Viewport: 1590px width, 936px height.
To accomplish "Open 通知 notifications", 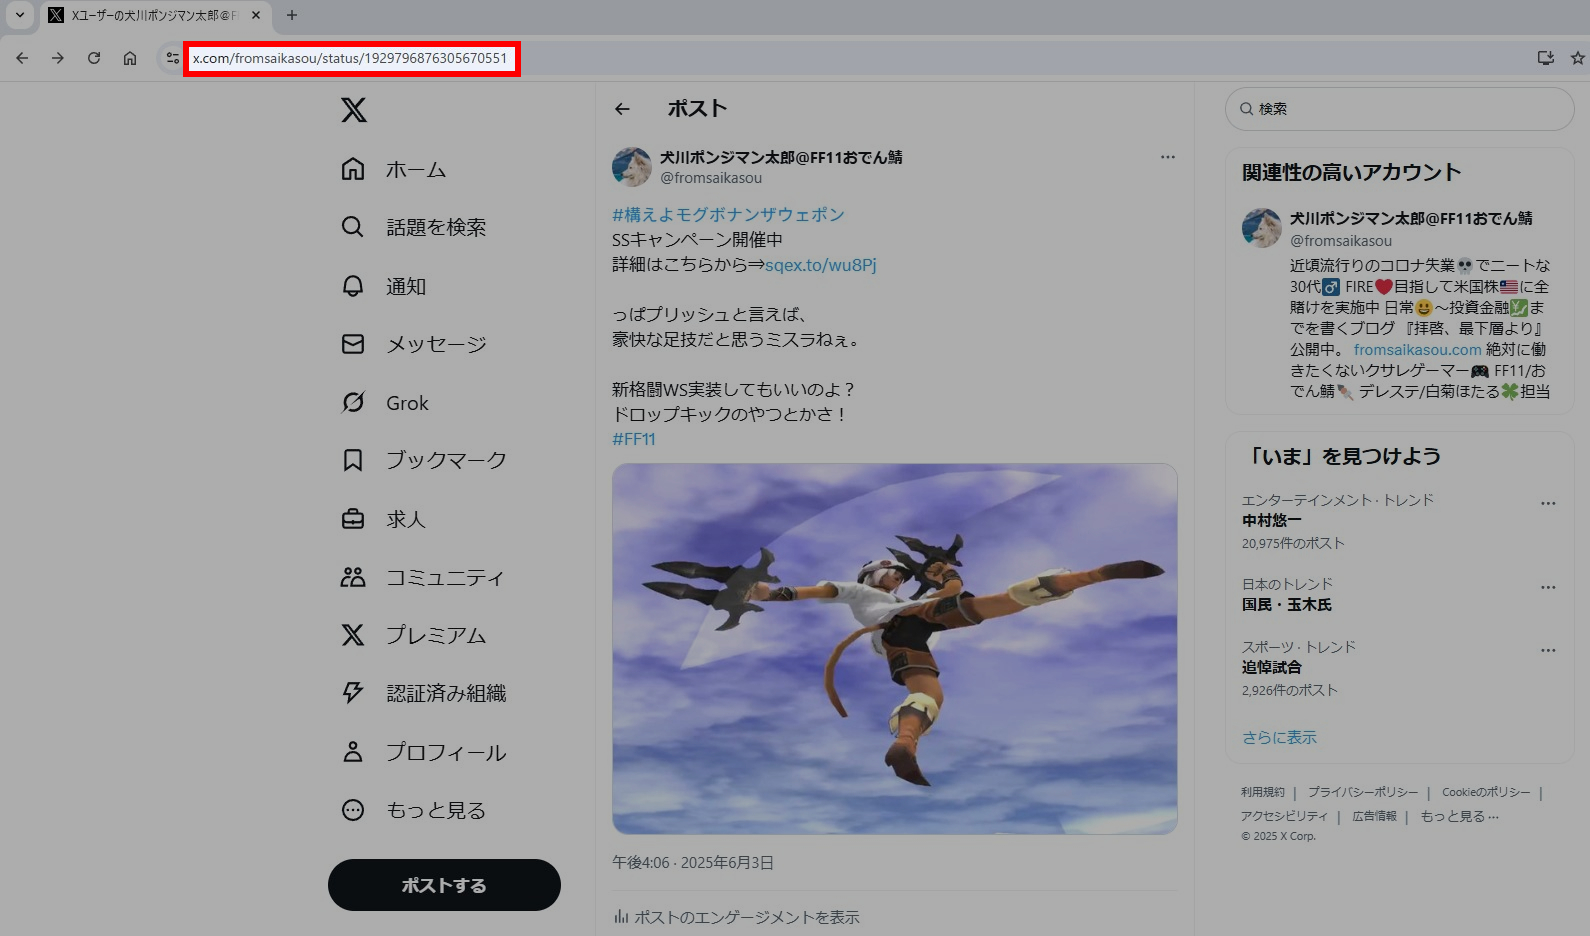I will click(384, 287).
